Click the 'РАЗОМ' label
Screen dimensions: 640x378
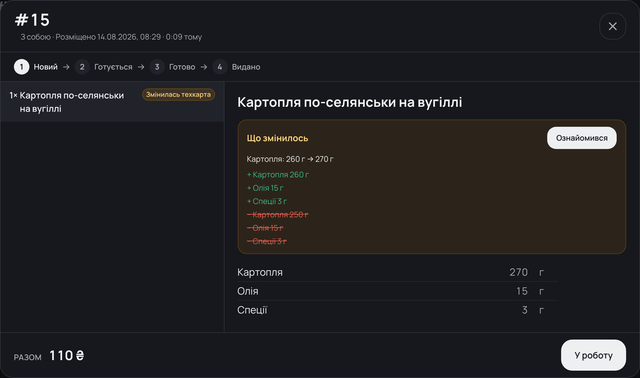coord(27,357)
